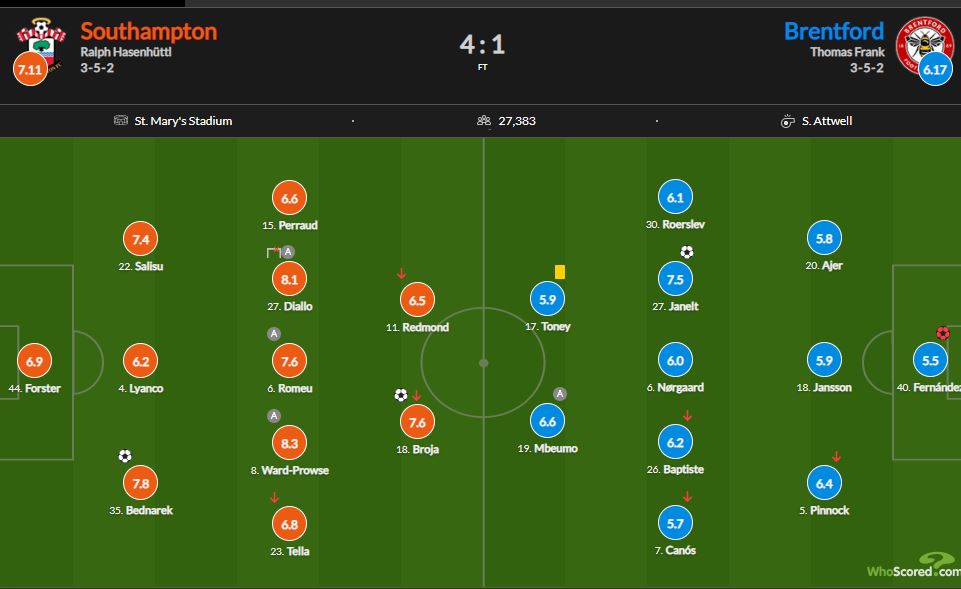Click the assist icon above Mbeumo
Screen dimensions: 961x589
pos(560,394)
